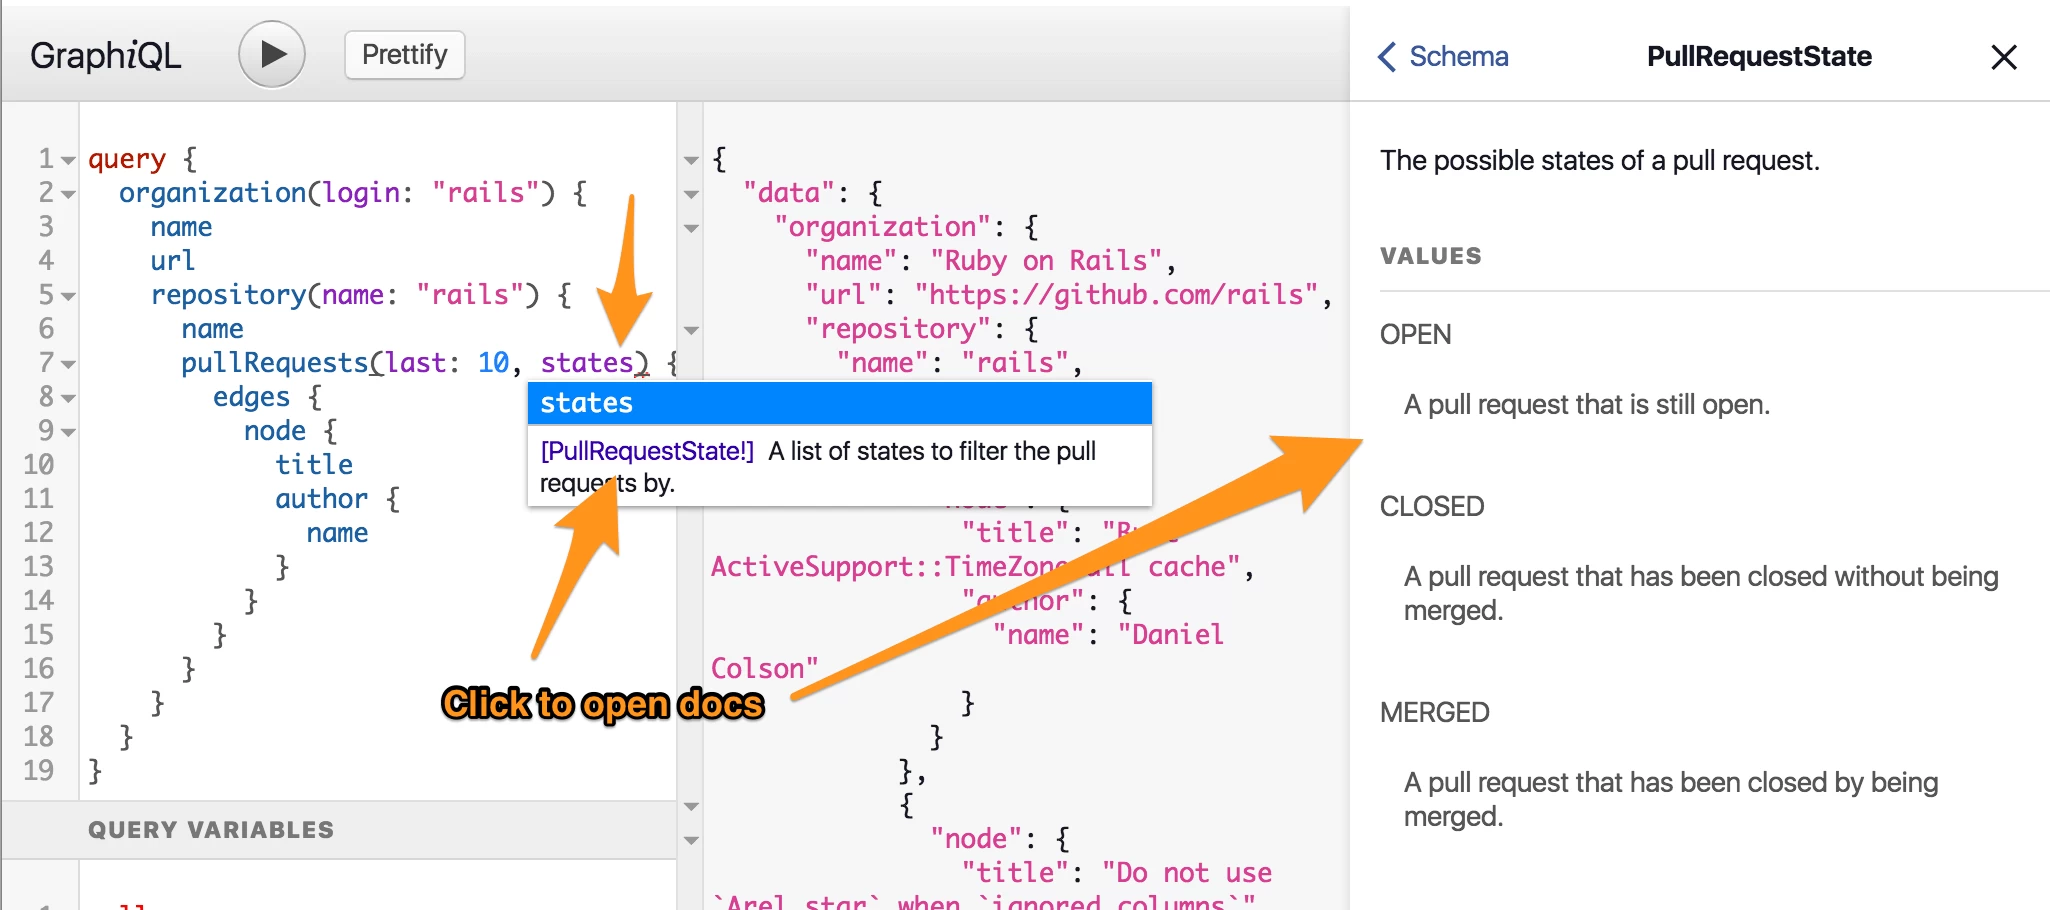
Task: Open the PullRequestState type link in the hint
Action: point(647,451)
